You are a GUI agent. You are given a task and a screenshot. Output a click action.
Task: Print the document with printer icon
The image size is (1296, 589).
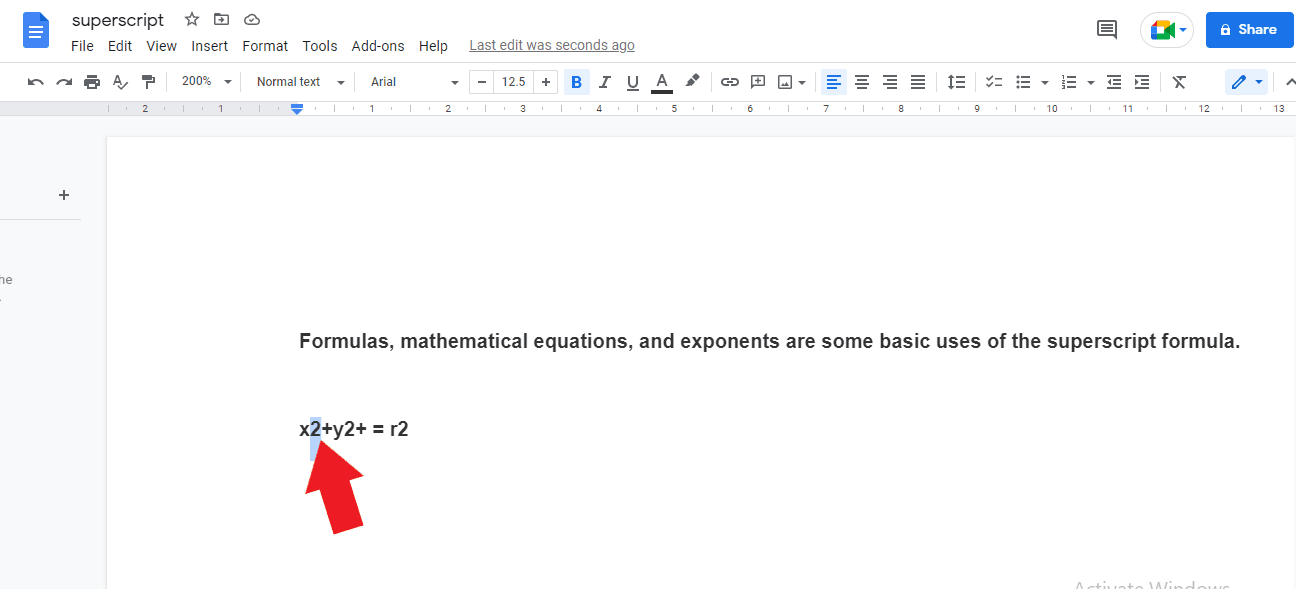(92, 82)
